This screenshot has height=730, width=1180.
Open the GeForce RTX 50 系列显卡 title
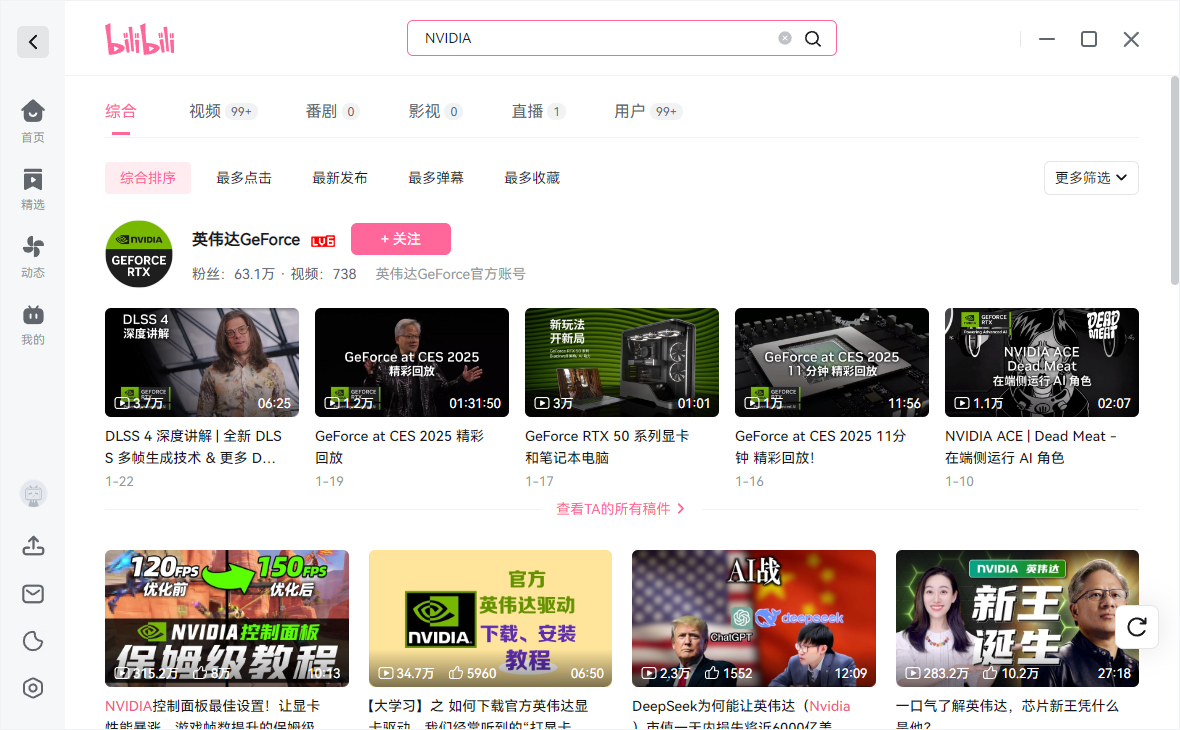point(607,446)
